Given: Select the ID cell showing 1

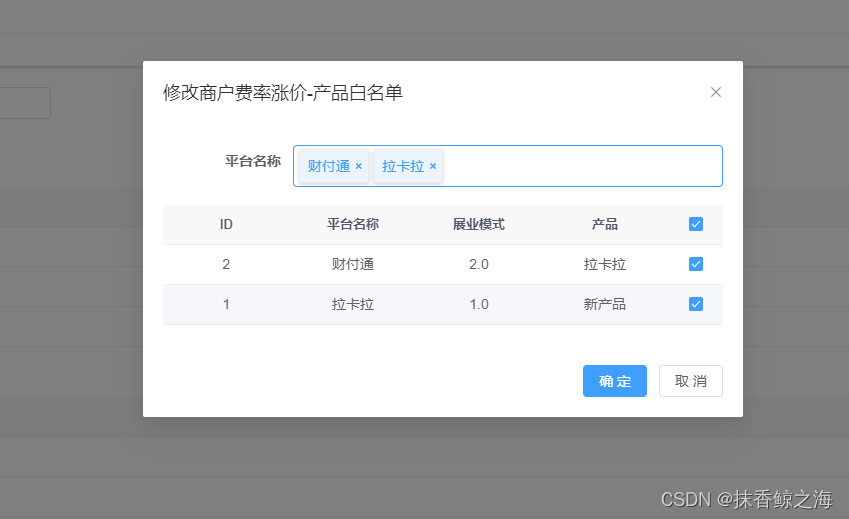Looking at the screenshot, I should point(226,304).
